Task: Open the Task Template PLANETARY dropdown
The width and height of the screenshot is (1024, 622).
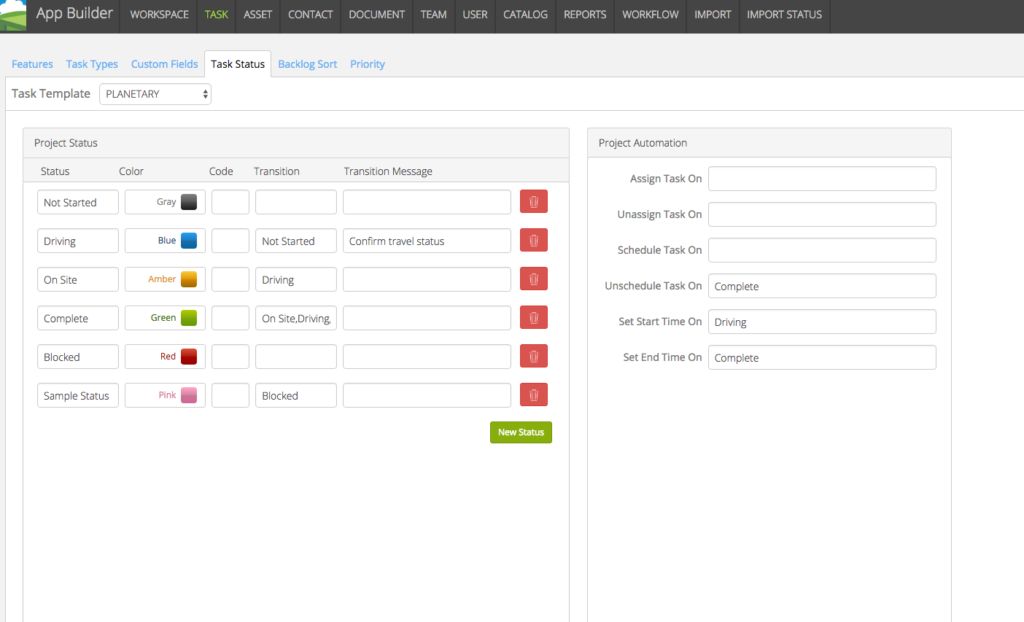Action: 155,94
